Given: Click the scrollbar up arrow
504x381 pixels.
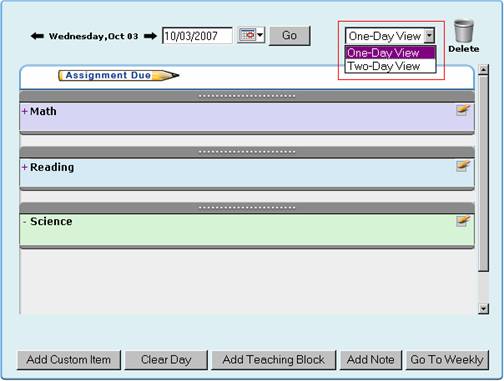Looking at the screenshot, I should [483, 69].
